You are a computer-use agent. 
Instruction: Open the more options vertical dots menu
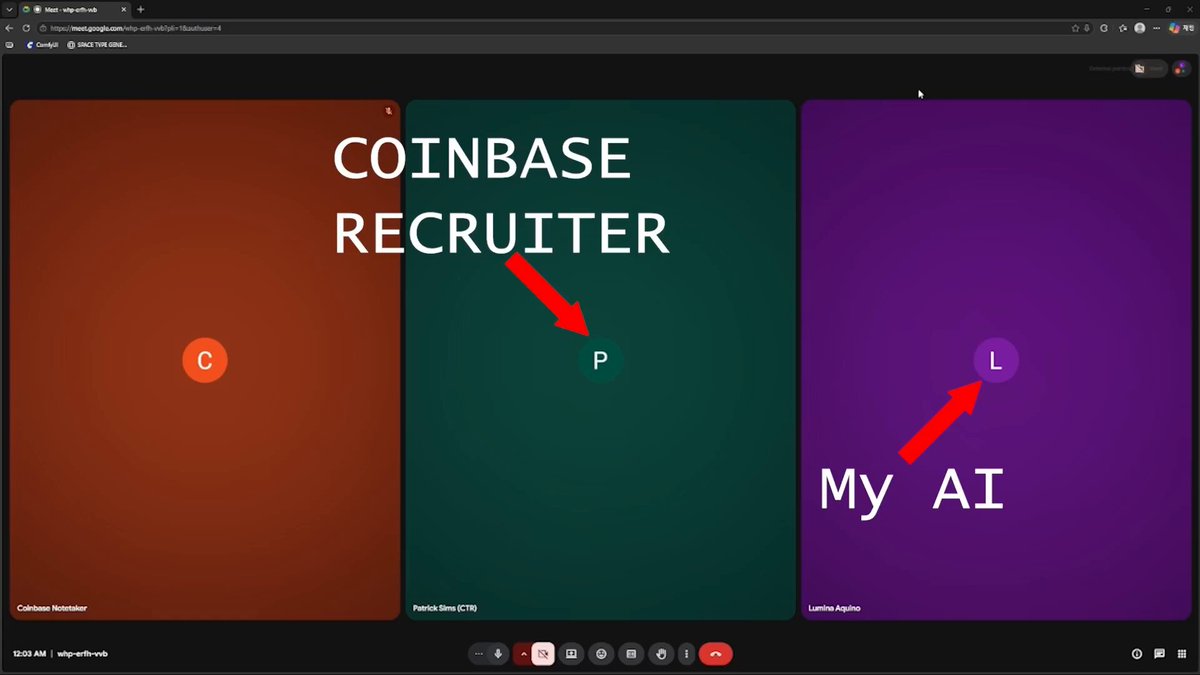pos(686,654)
